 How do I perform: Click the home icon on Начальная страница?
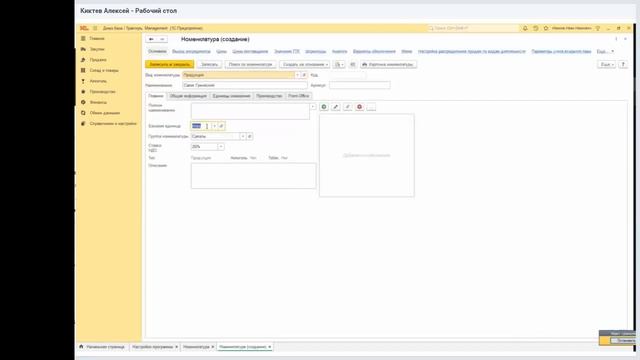coord(81,347)
